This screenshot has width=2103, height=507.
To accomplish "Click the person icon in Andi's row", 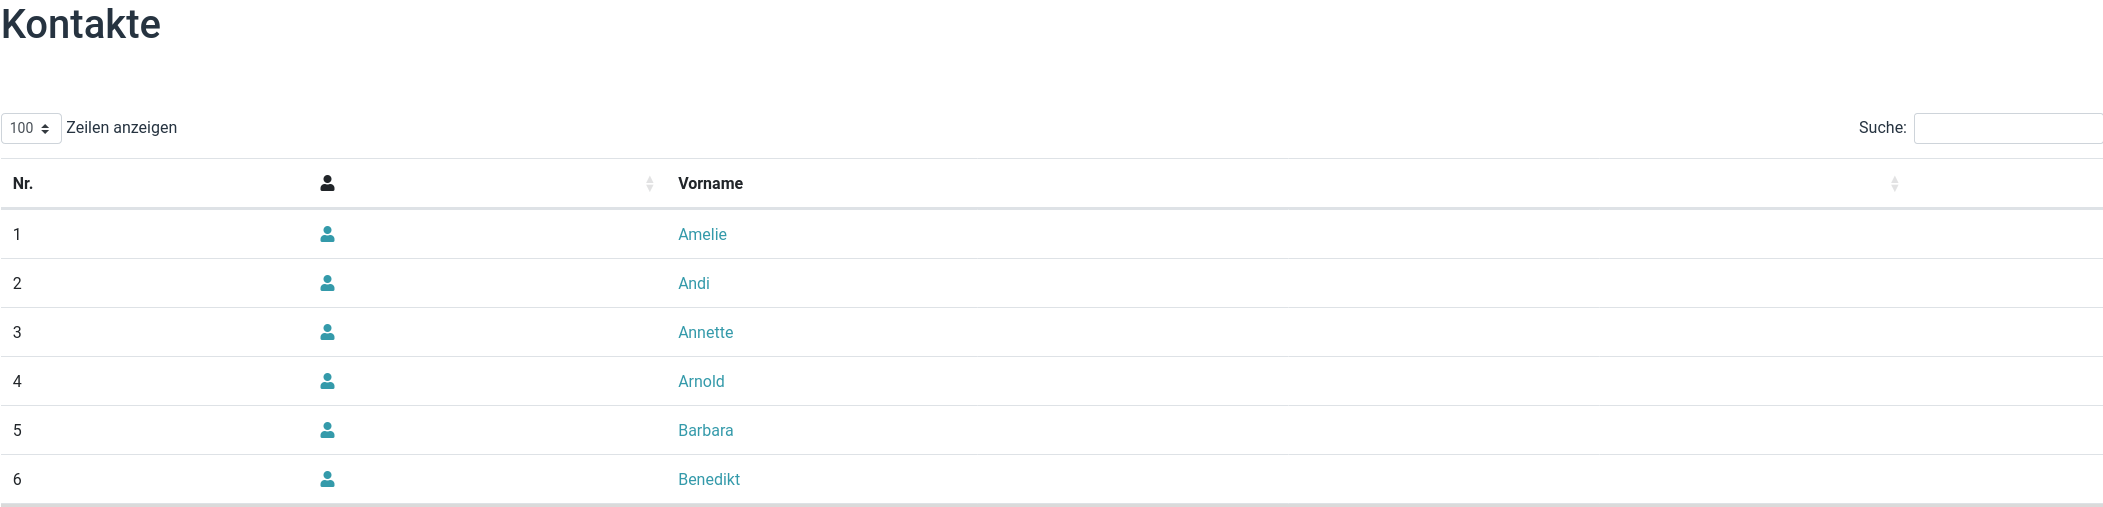I will [x=327, y=283].
